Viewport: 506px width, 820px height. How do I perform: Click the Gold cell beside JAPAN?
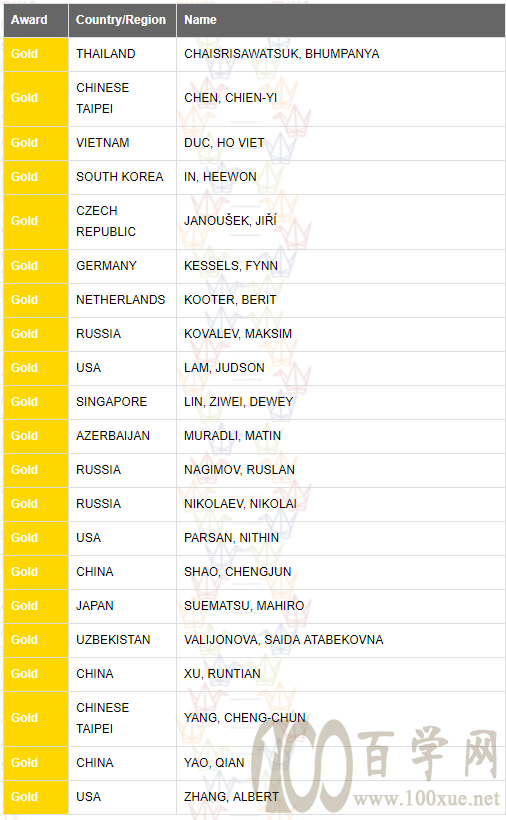[x=36, y=606]
